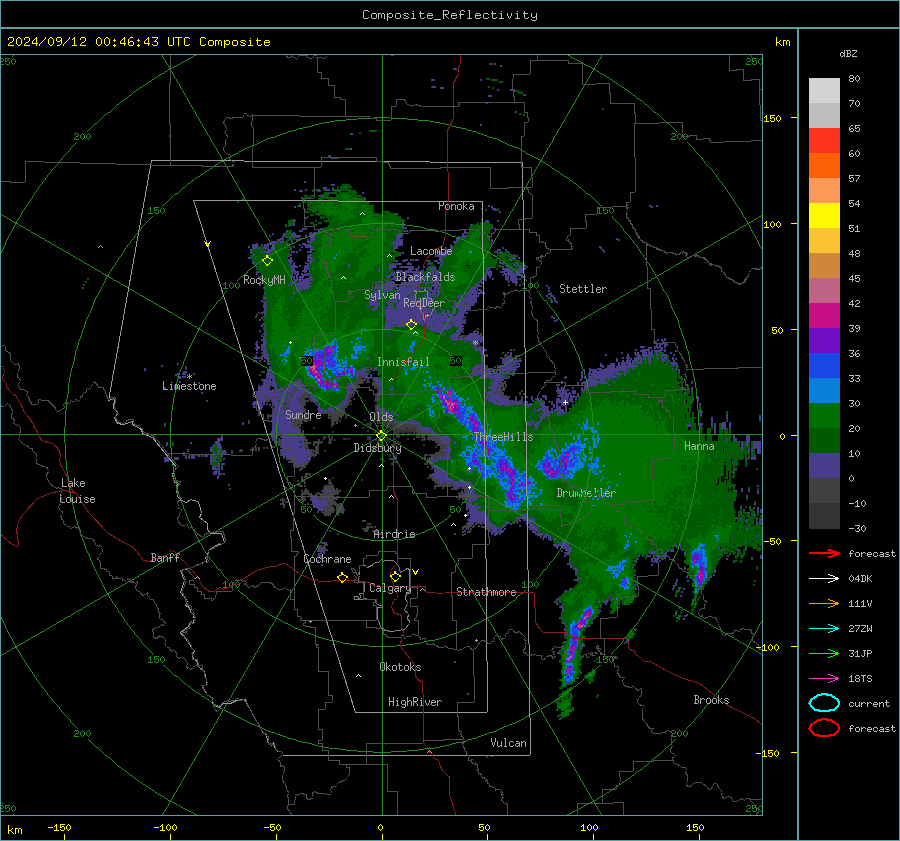900x841 pixels.
Task: Click the Hanna city label
Action: click(699, 446)
